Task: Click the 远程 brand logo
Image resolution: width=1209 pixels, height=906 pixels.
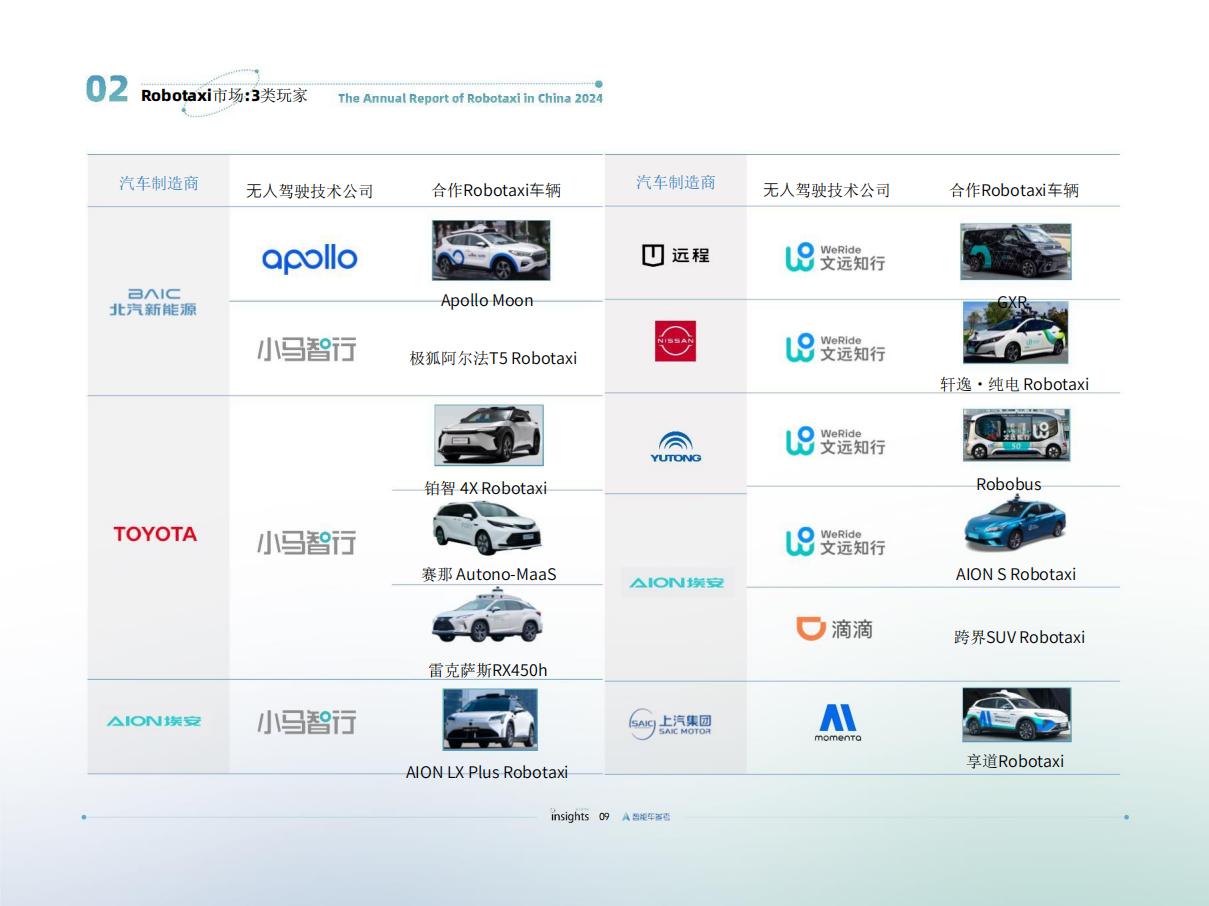Action: tap(675, 255)
